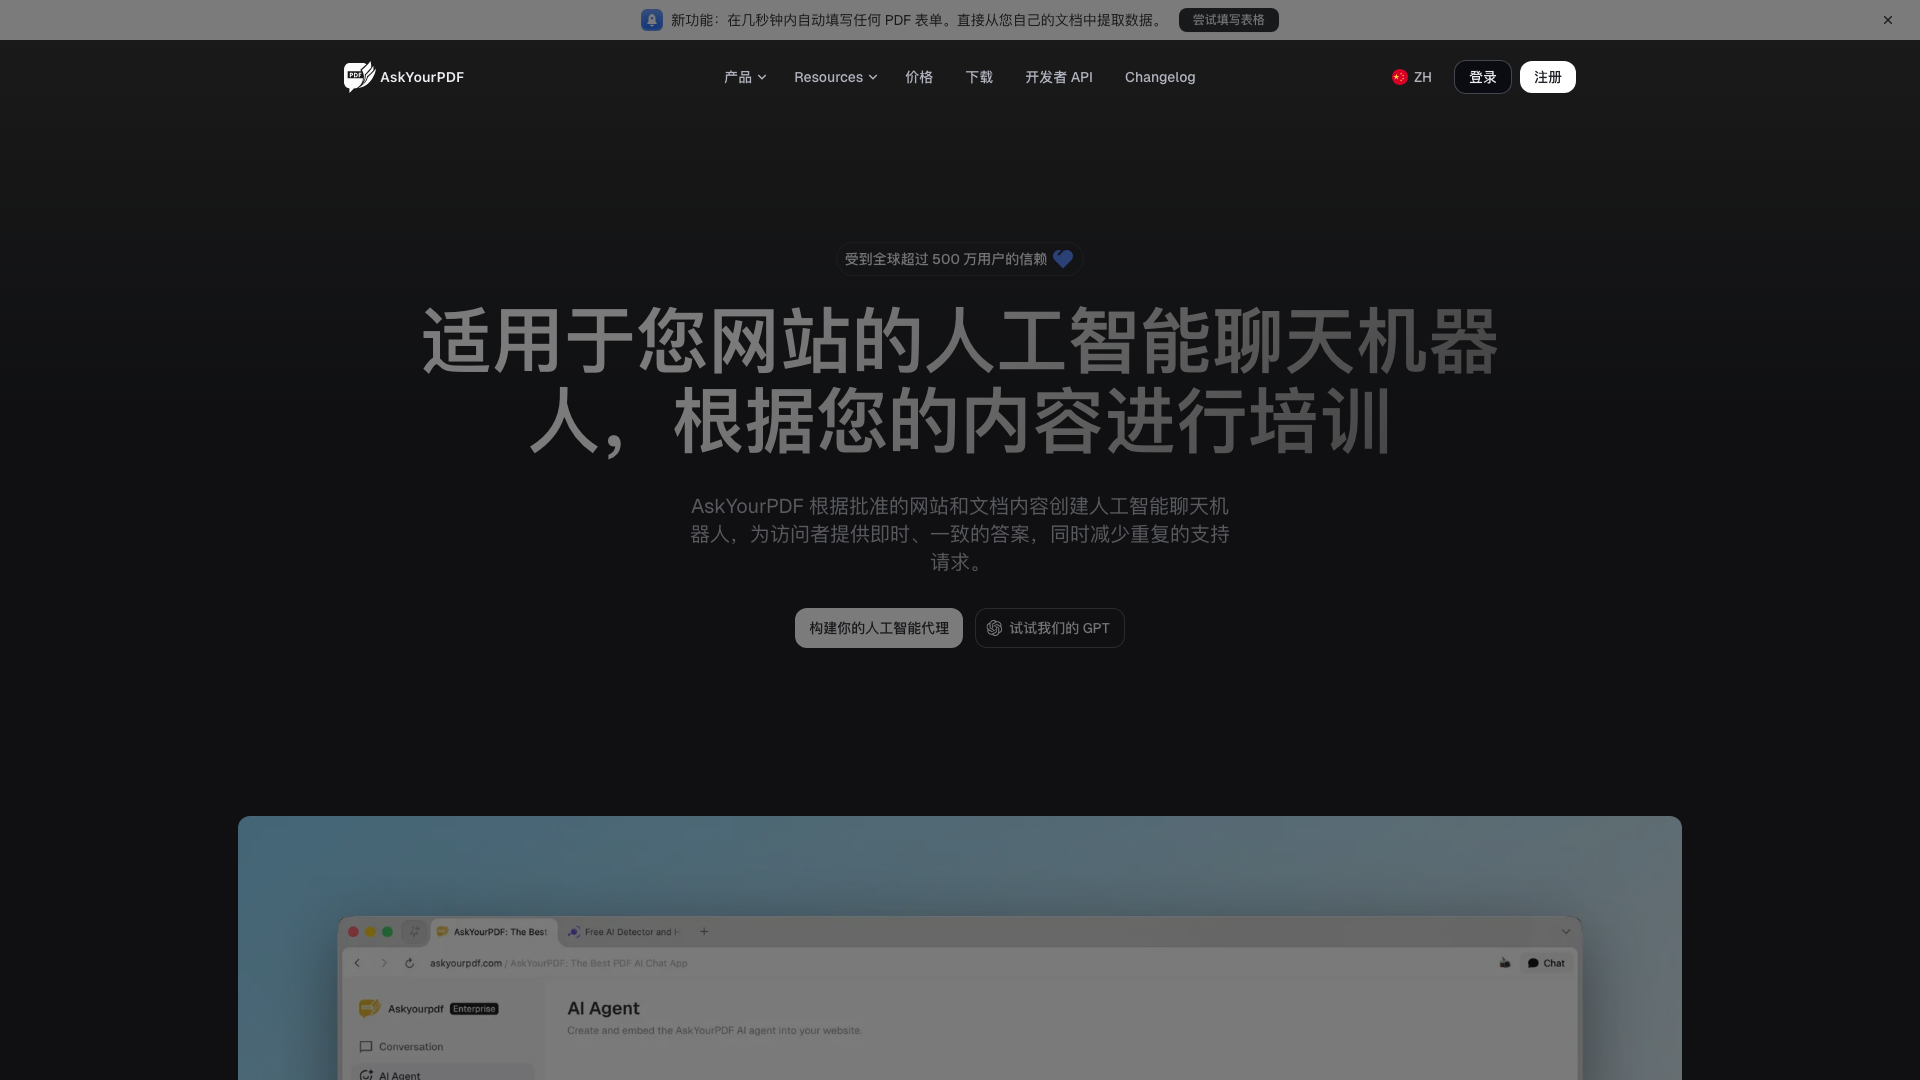Open the 价格 page
The height and width of the screenshot is (1080, 1920).
coord(919,77)
